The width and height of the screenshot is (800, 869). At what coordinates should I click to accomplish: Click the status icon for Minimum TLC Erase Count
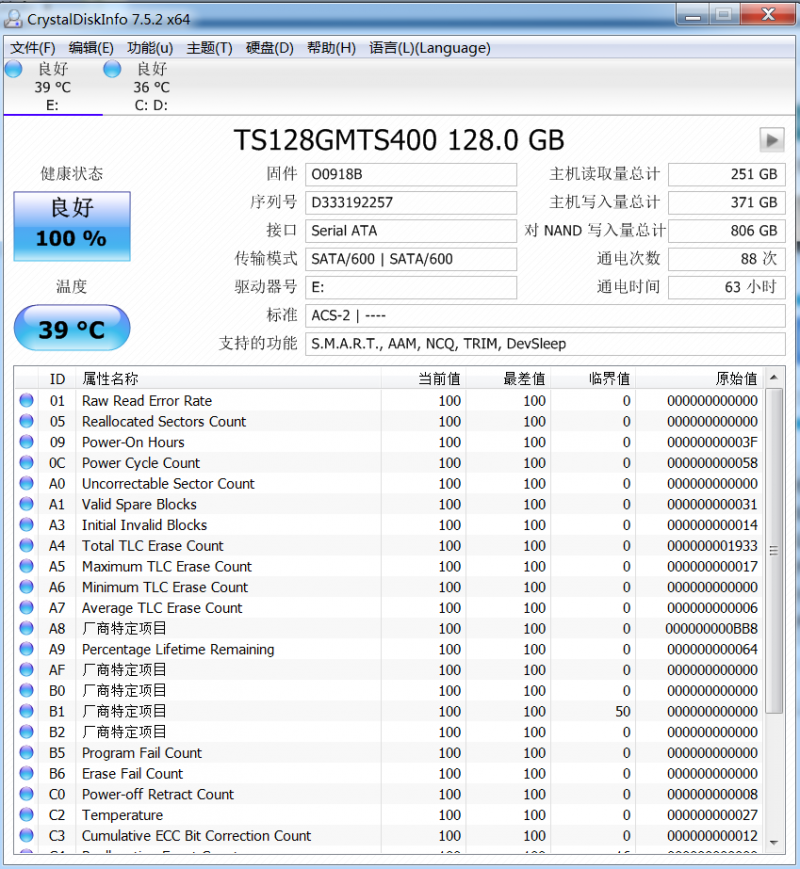coord(26,586)
